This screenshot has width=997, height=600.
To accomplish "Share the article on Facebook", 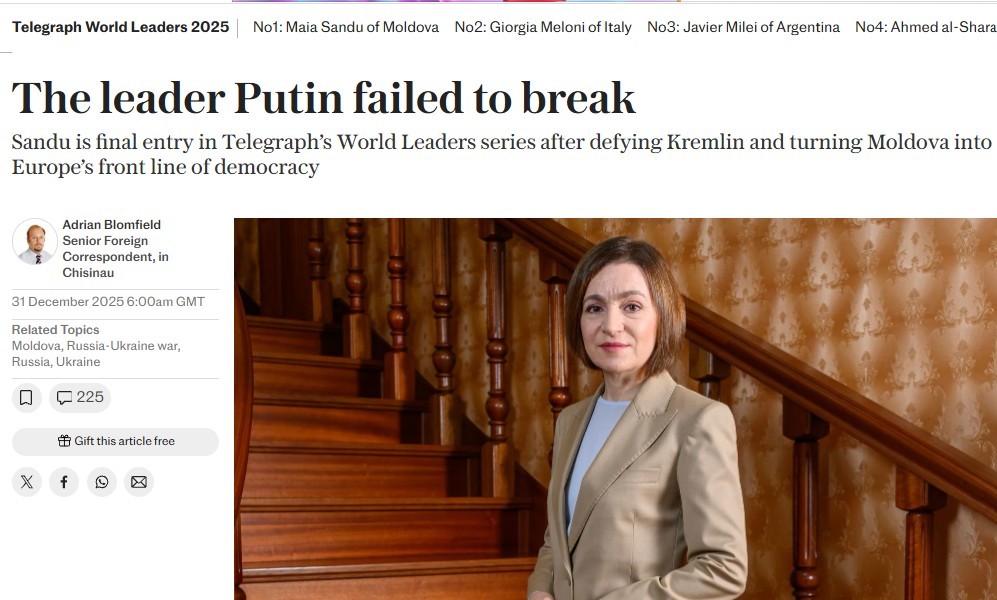I will [64, 481].
